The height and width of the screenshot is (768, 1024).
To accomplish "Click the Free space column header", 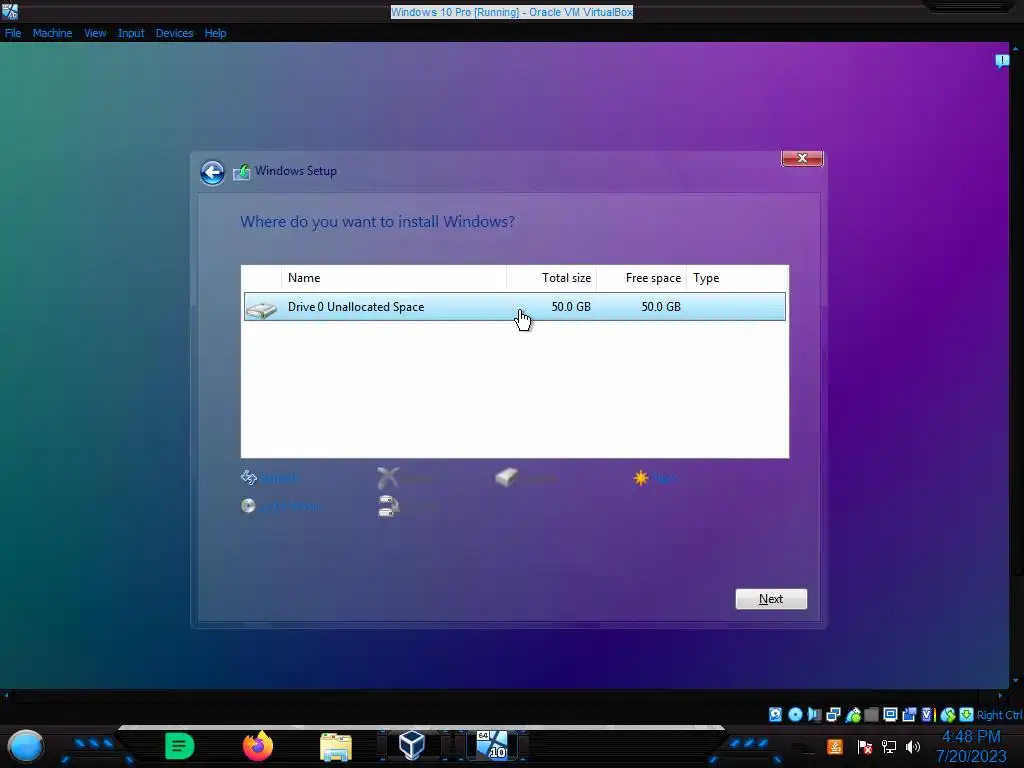I will 641,278.
